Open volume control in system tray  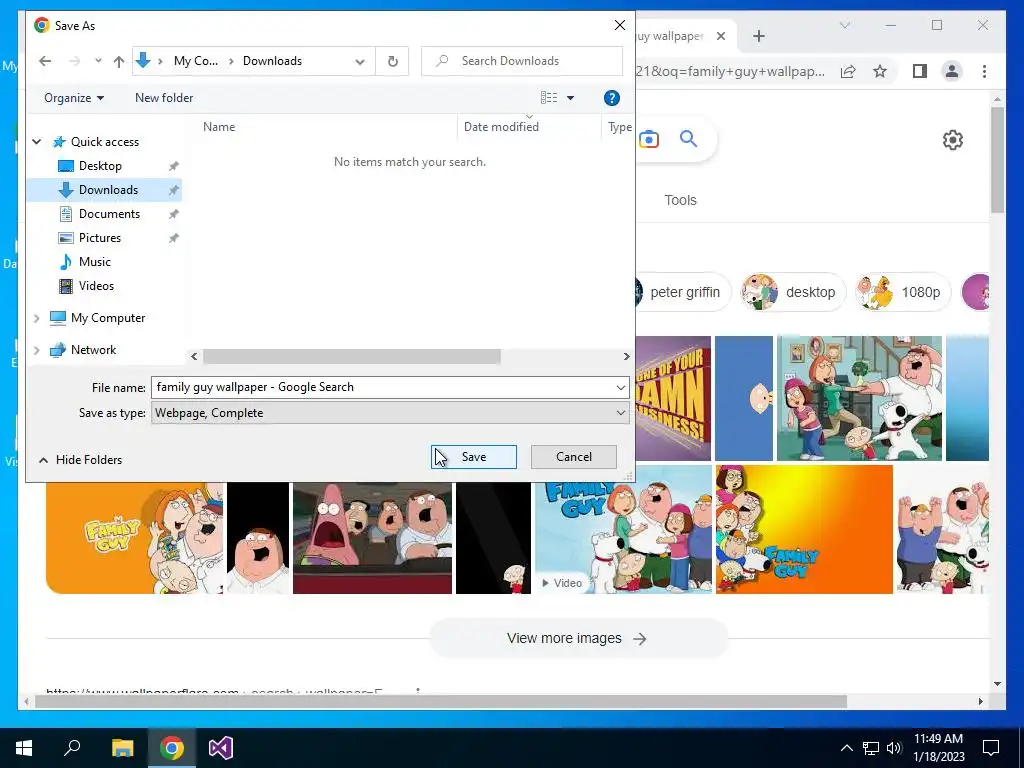(x=895, y=748)
